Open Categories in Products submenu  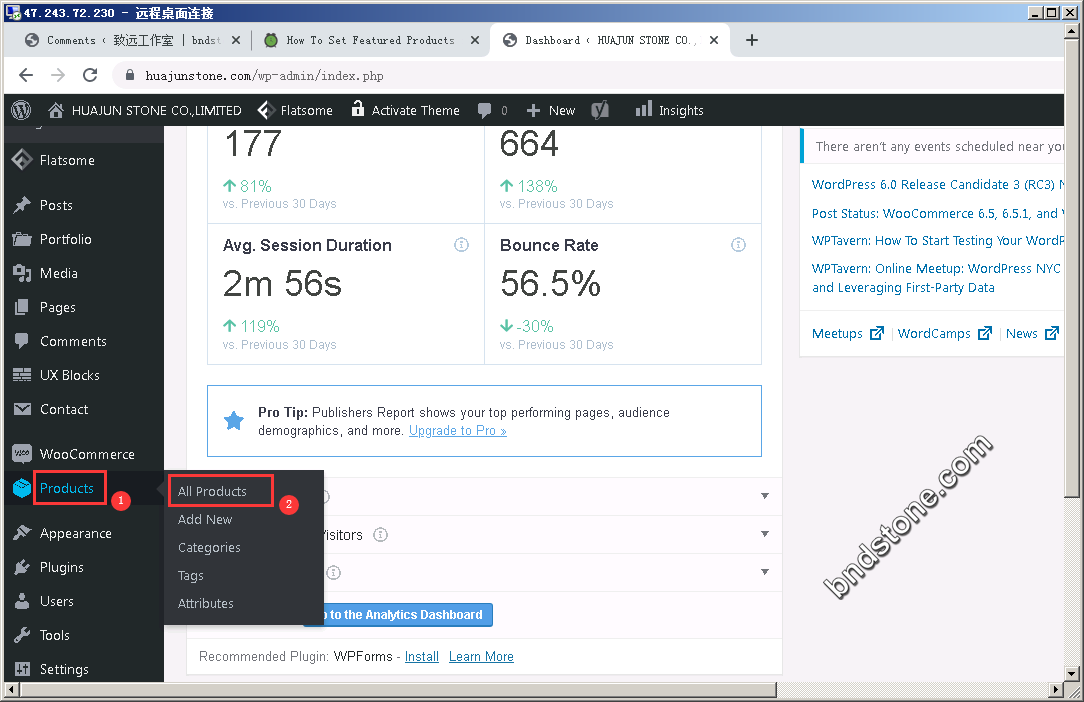click(x=209, y=548)
